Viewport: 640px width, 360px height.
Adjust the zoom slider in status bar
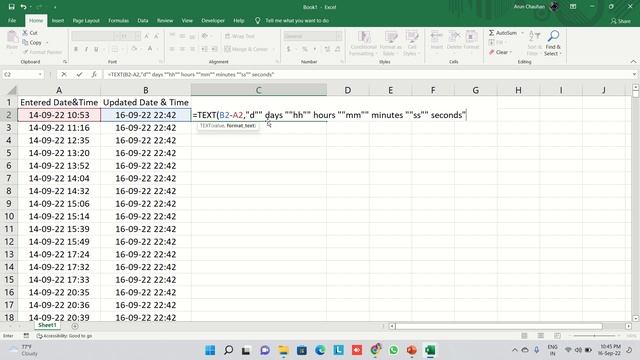click(594, 336)
